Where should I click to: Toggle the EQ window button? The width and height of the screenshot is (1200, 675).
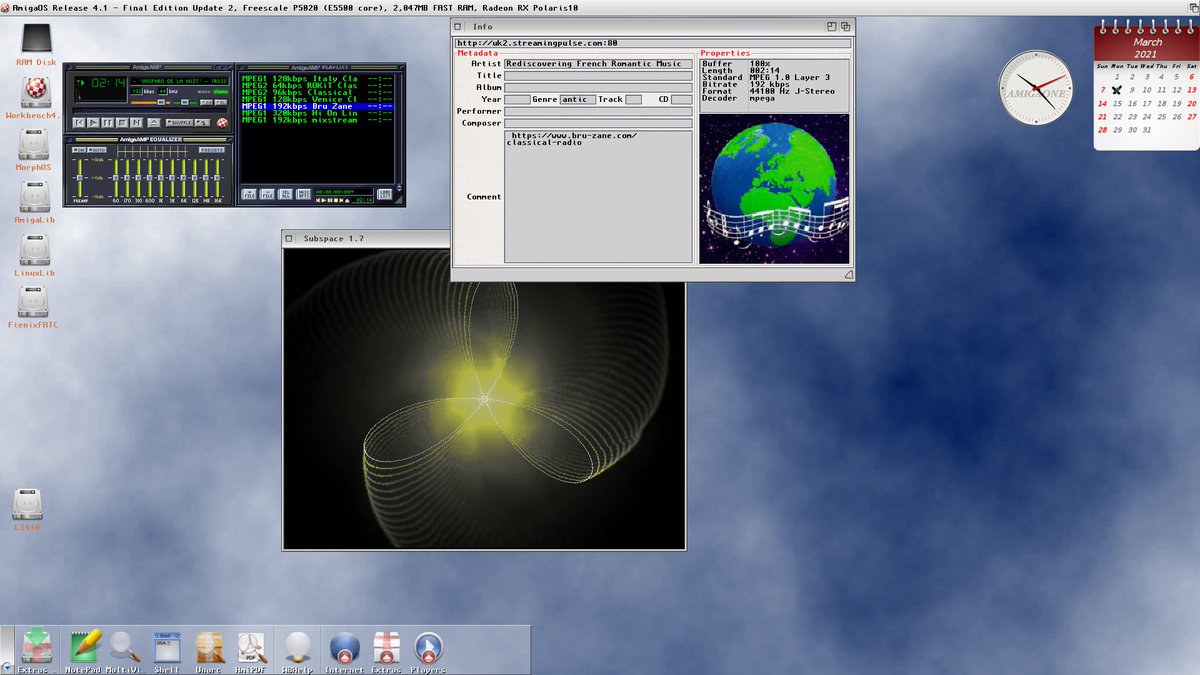pyautogui.click(x=206, y=102)
